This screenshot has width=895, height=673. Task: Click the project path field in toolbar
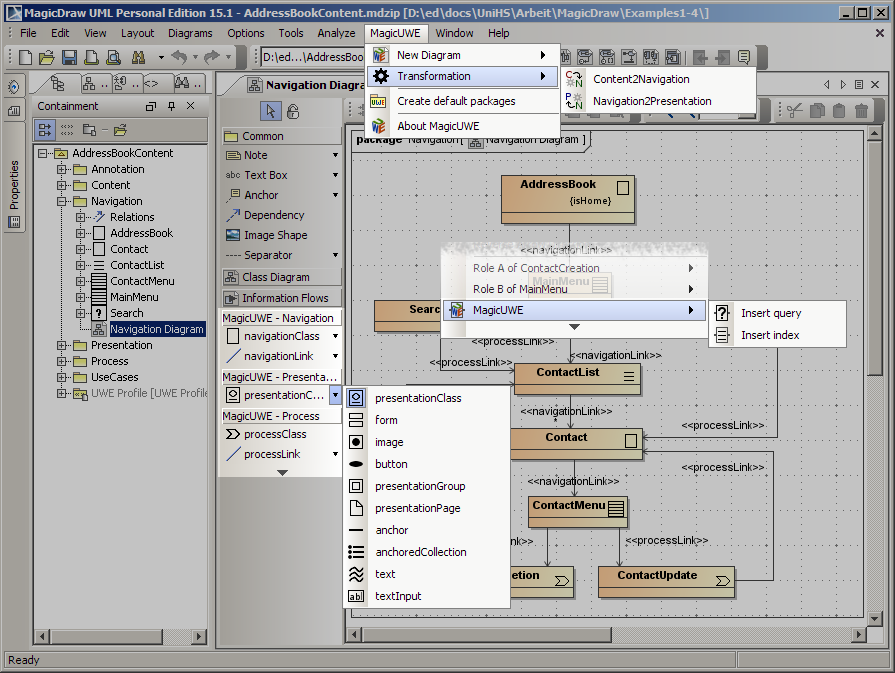pos(312,57)
